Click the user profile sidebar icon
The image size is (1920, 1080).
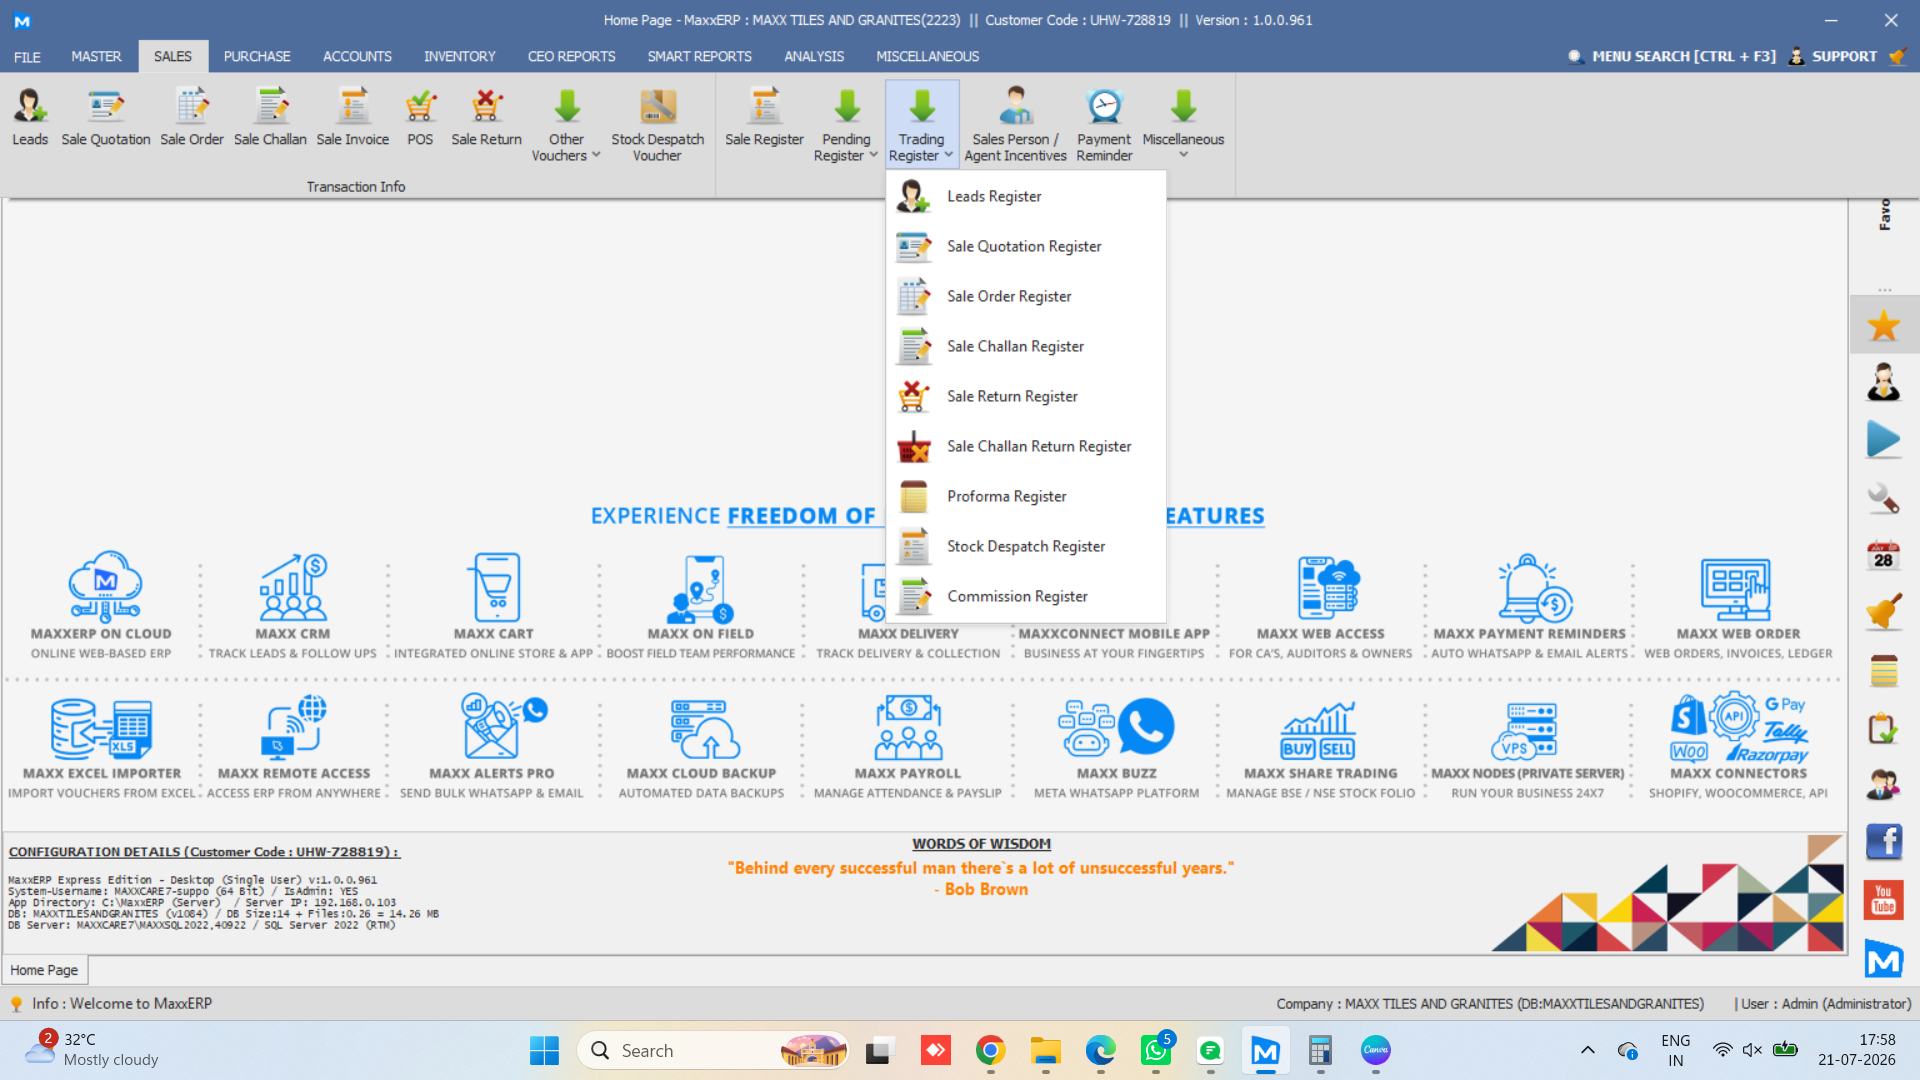pyautogui.click(x=1883, y=382)
